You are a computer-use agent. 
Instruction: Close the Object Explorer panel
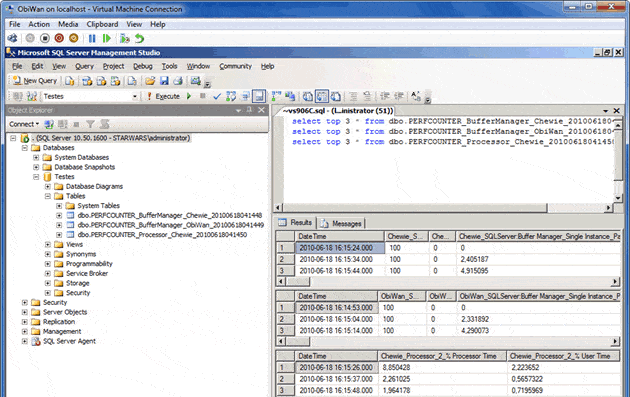click(x=261, y=110)
